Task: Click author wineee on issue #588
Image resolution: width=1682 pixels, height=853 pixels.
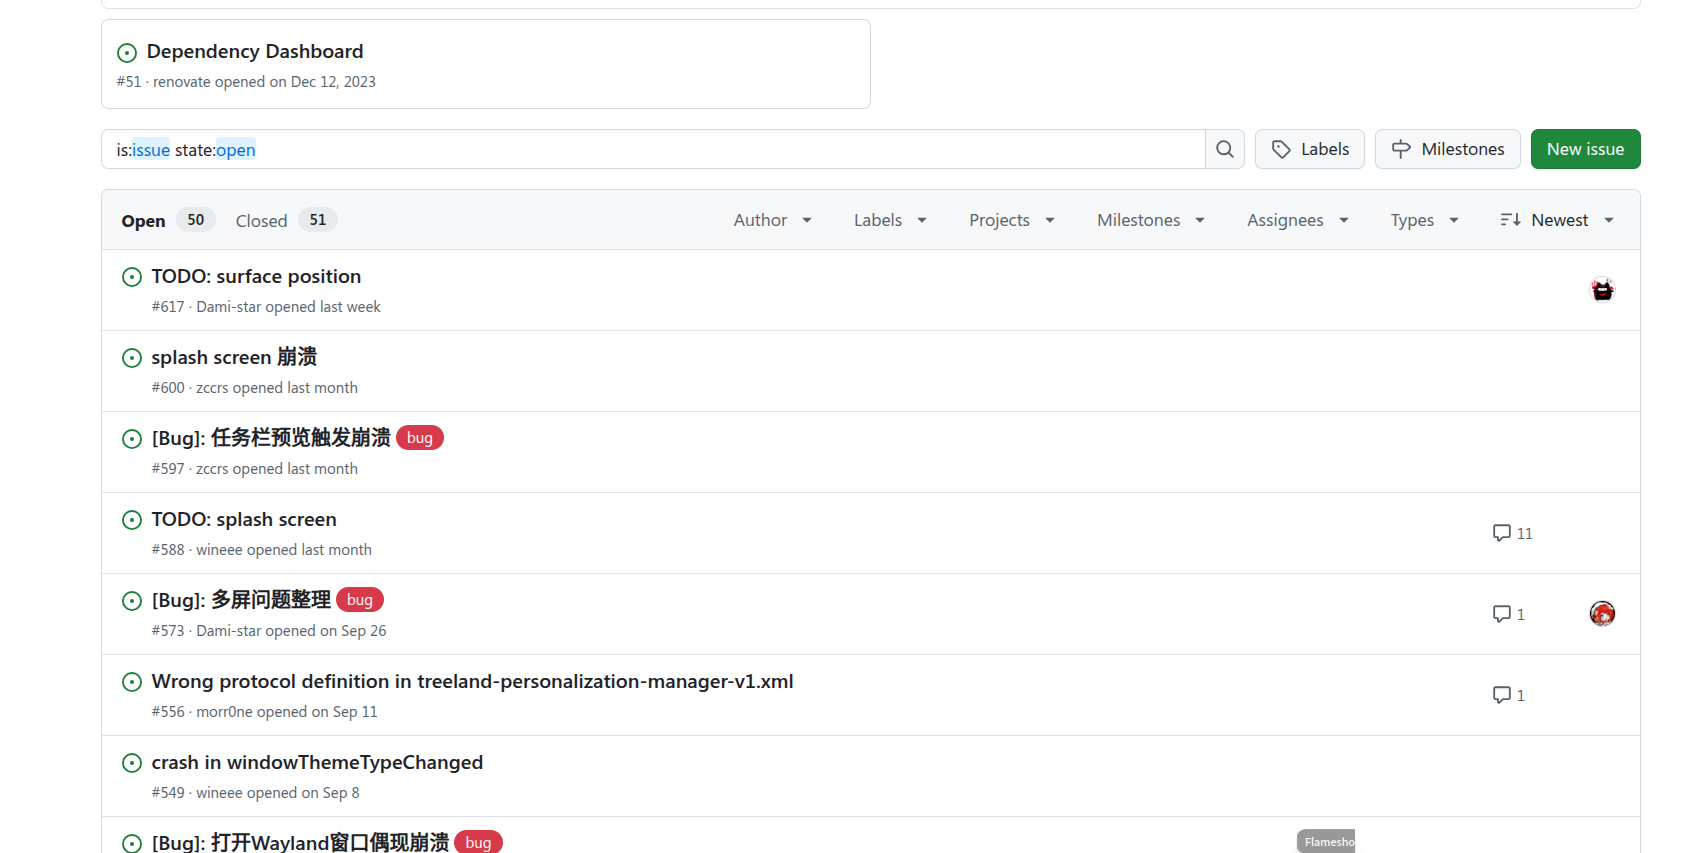Action: [219, 550]
